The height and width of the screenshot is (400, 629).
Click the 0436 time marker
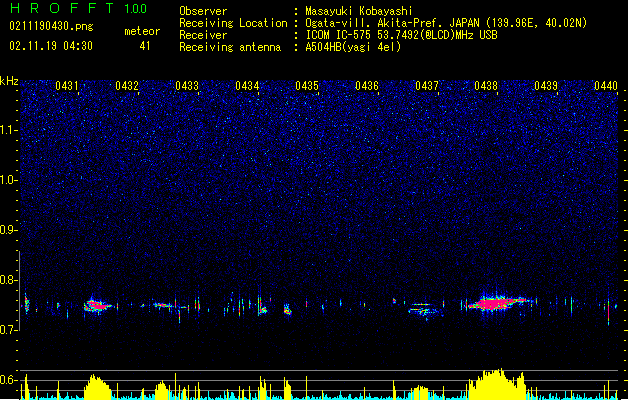tap(367, 86)
